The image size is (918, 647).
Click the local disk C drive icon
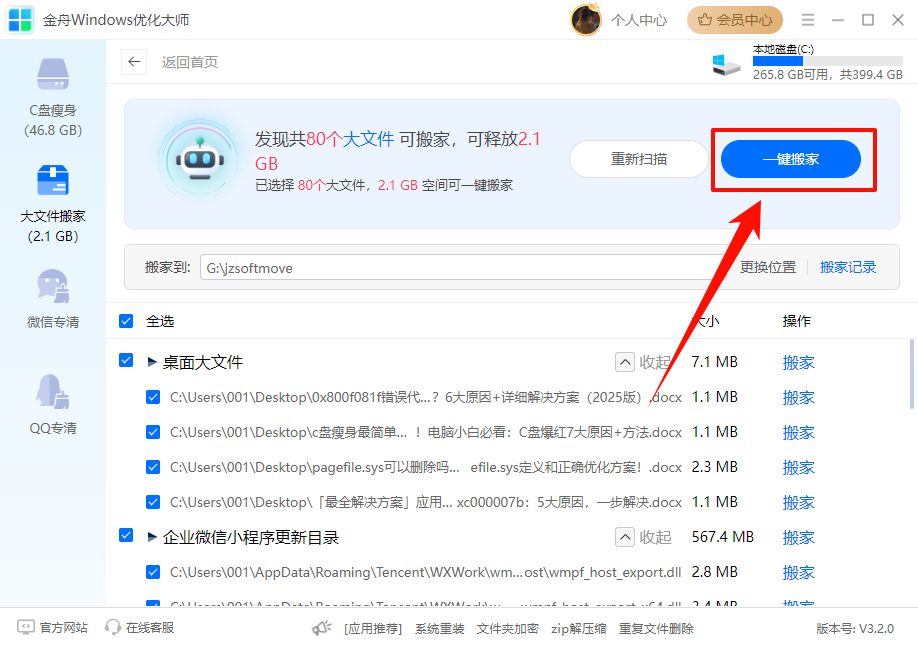(x=726, y=64)
